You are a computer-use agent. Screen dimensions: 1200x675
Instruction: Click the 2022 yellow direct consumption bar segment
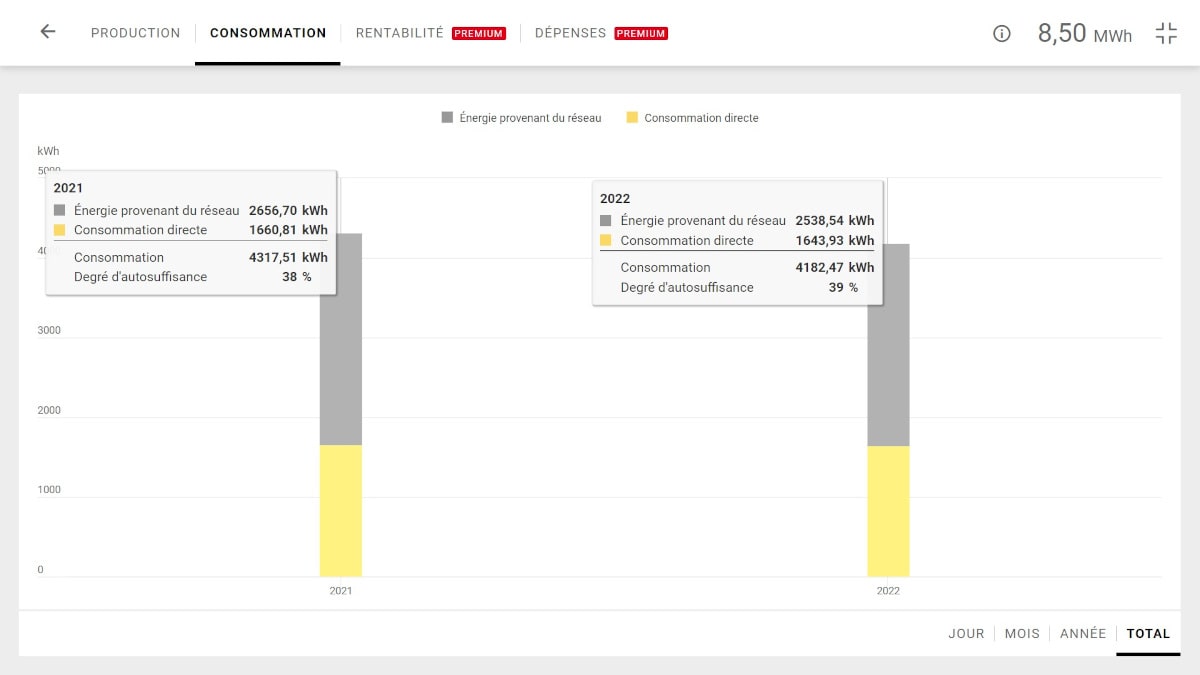point(888,510)
